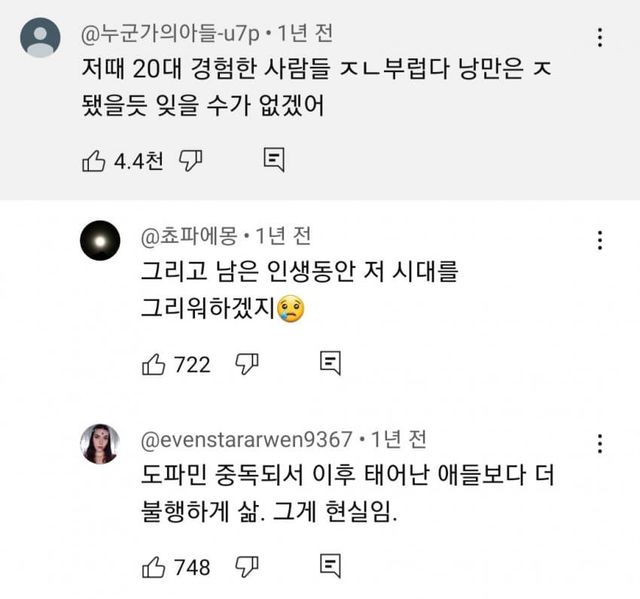The height and width of the screenshot is (599, 640).
Task: Open three-dot menu for evenstararwen9367 reply
Action: [x=599, y=443]
